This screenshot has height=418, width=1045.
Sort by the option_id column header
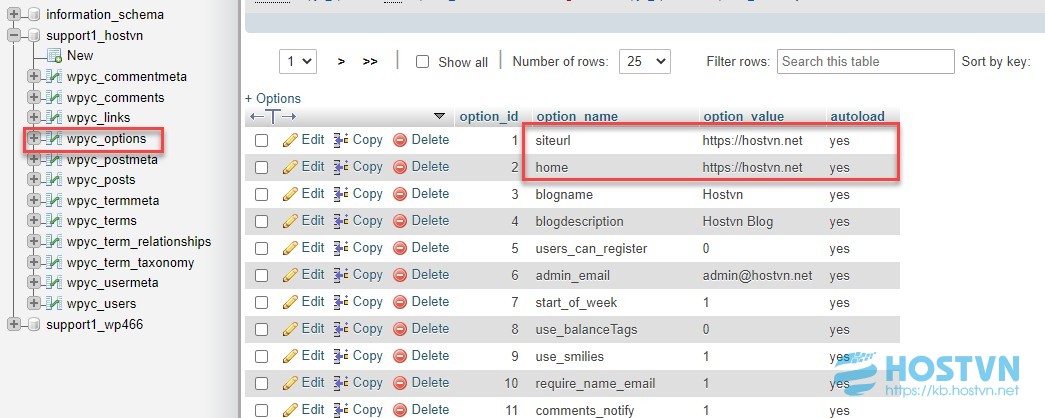489,117
